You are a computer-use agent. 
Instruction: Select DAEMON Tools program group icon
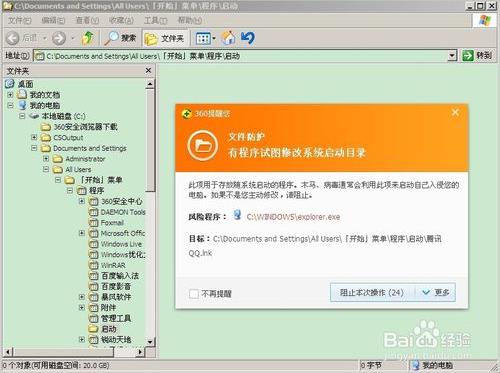pos(94,212)
